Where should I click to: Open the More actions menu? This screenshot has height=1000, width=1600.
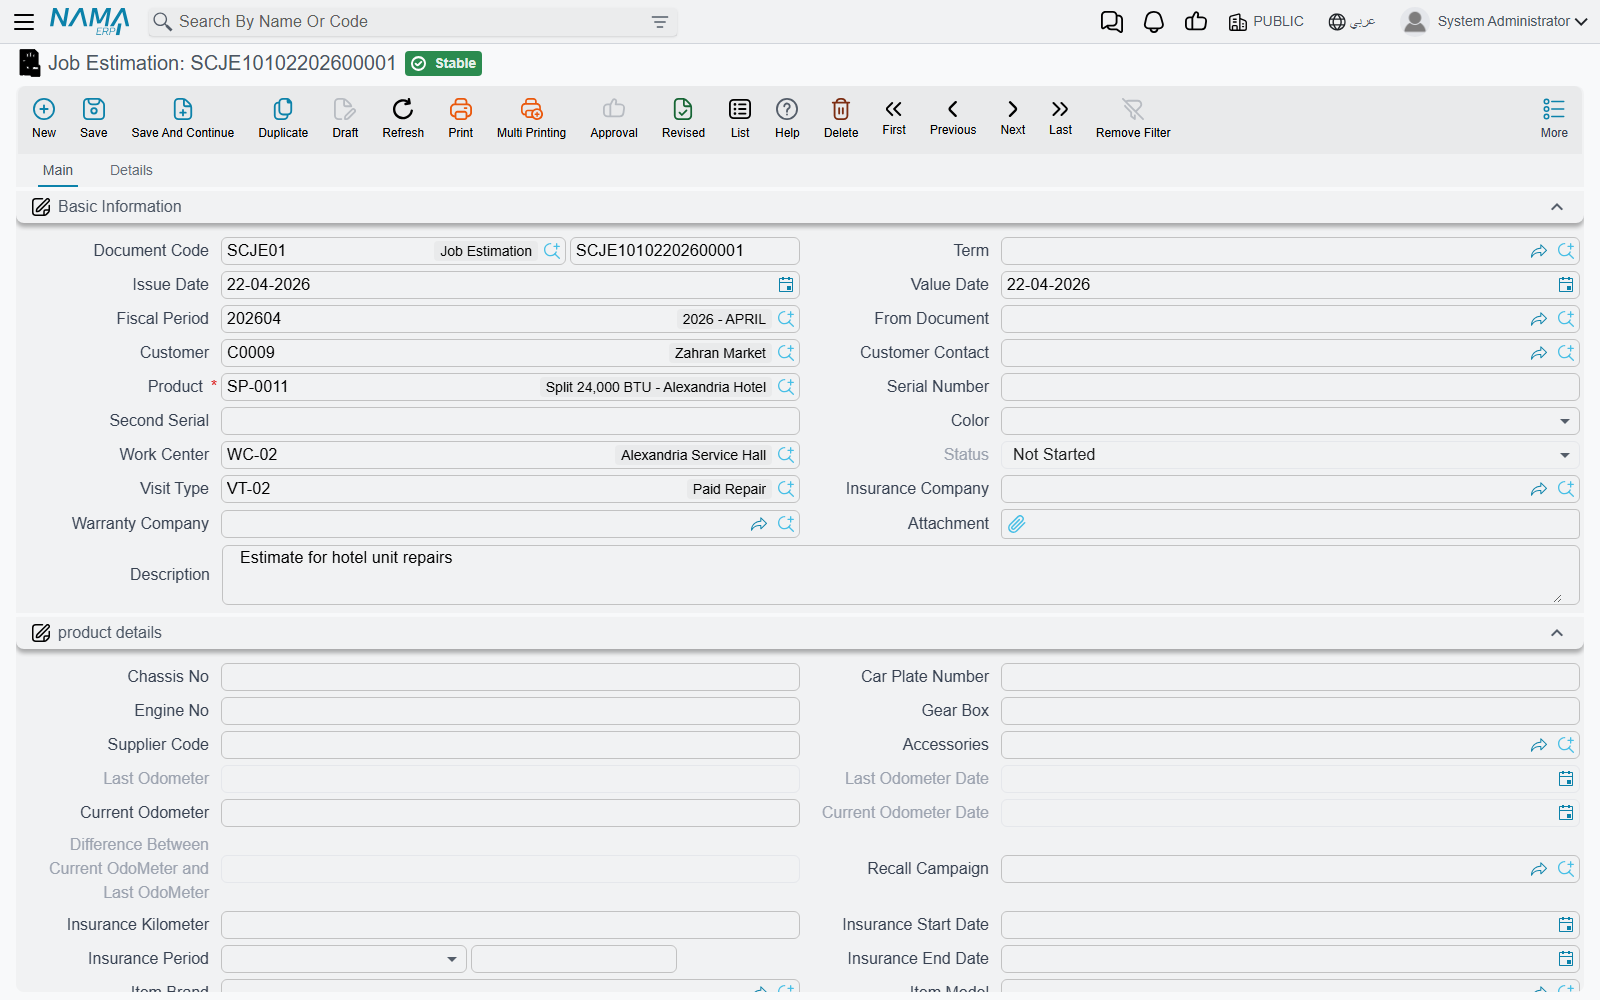pyautogui.click(x=1554, y=117)
